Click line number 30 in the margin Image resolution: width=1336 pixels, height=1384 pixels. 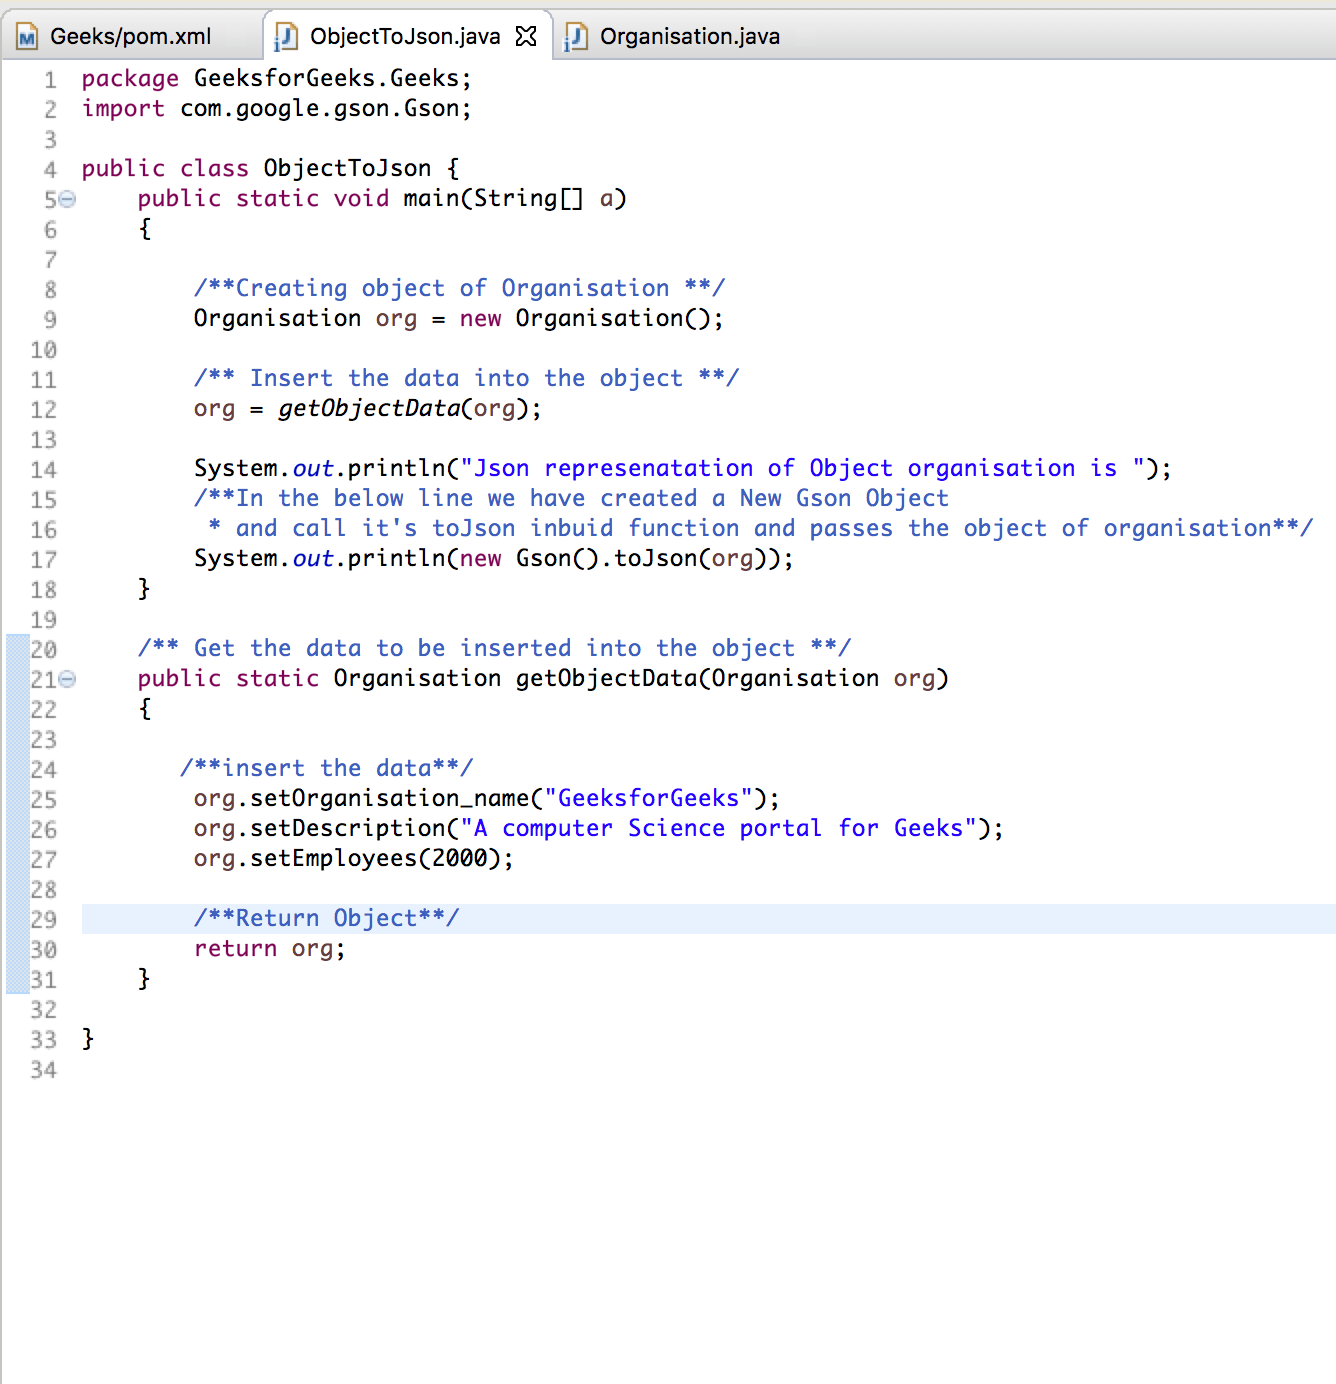tap(44, 948)
